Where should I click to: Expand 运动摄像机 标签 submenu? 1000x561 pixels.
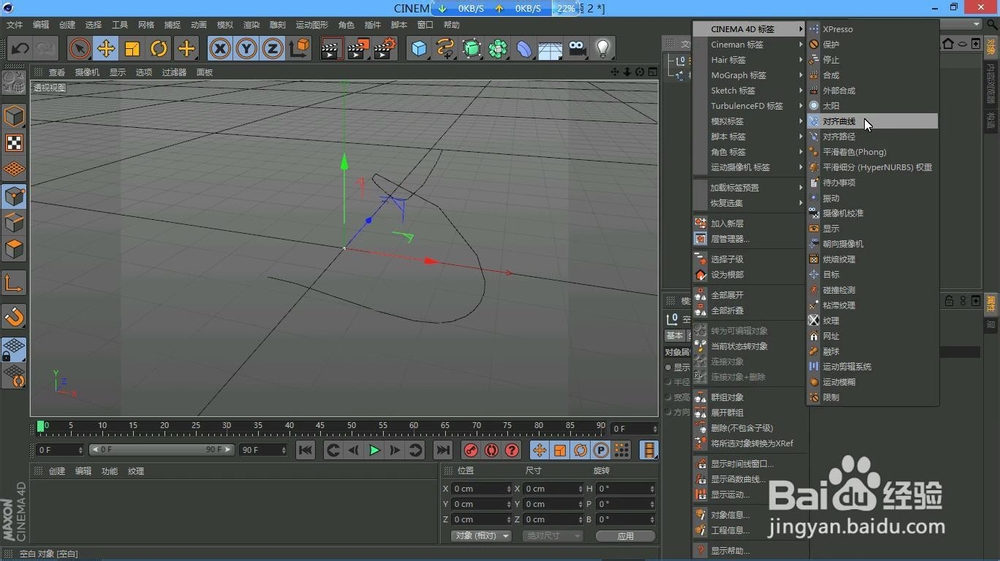[749, 167]
